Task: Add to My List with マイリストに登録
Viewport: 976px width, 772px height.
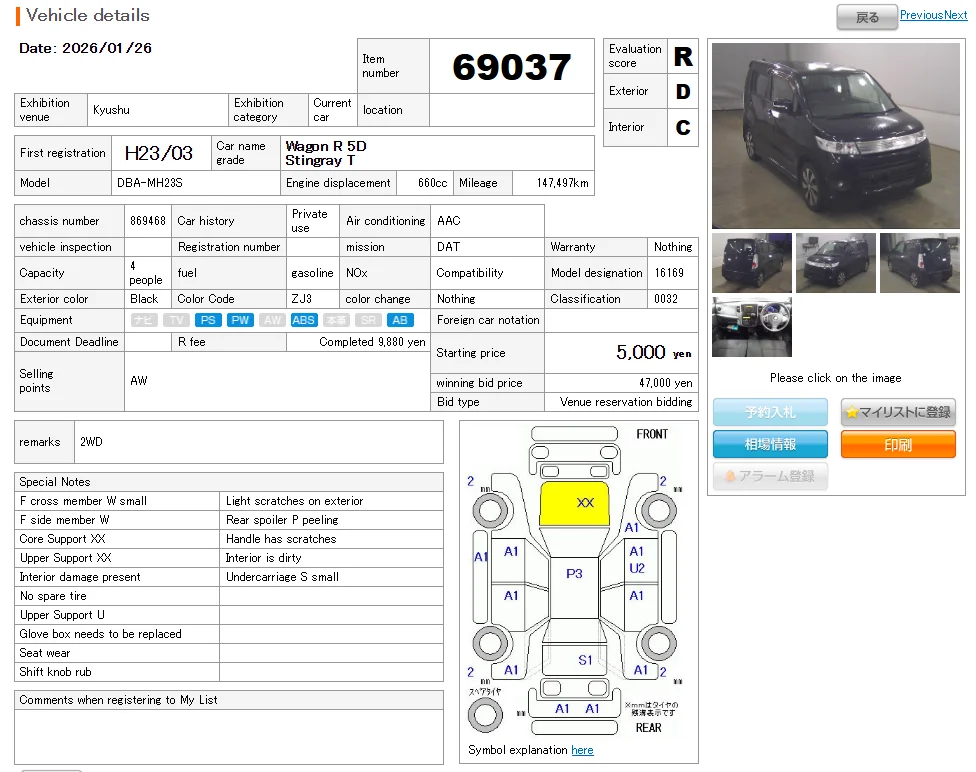Action: pos(898,412)
